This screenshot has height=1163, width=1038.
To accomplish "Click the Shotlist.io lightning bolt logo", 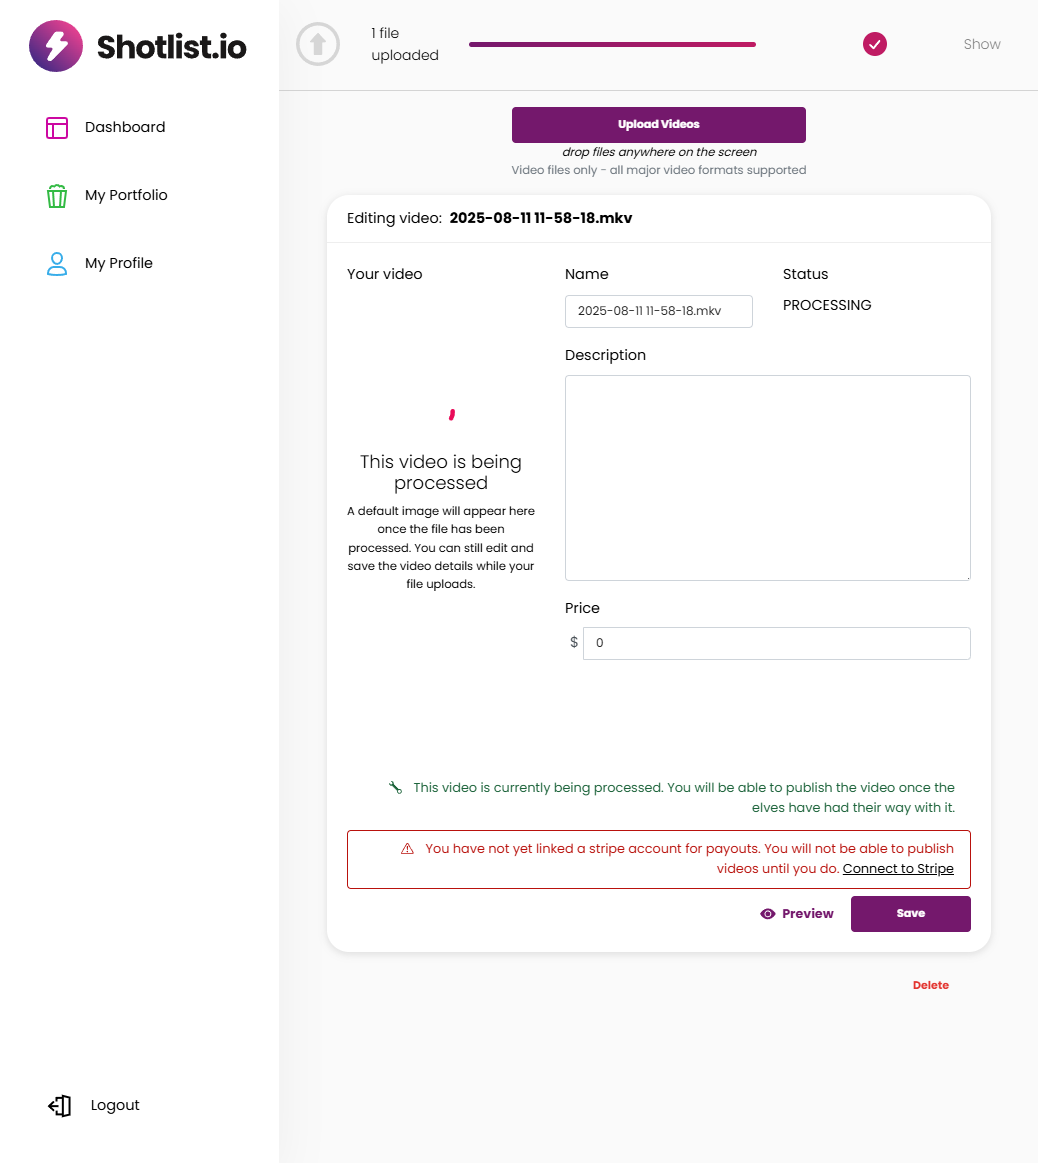I will click(x=56, y=46).
